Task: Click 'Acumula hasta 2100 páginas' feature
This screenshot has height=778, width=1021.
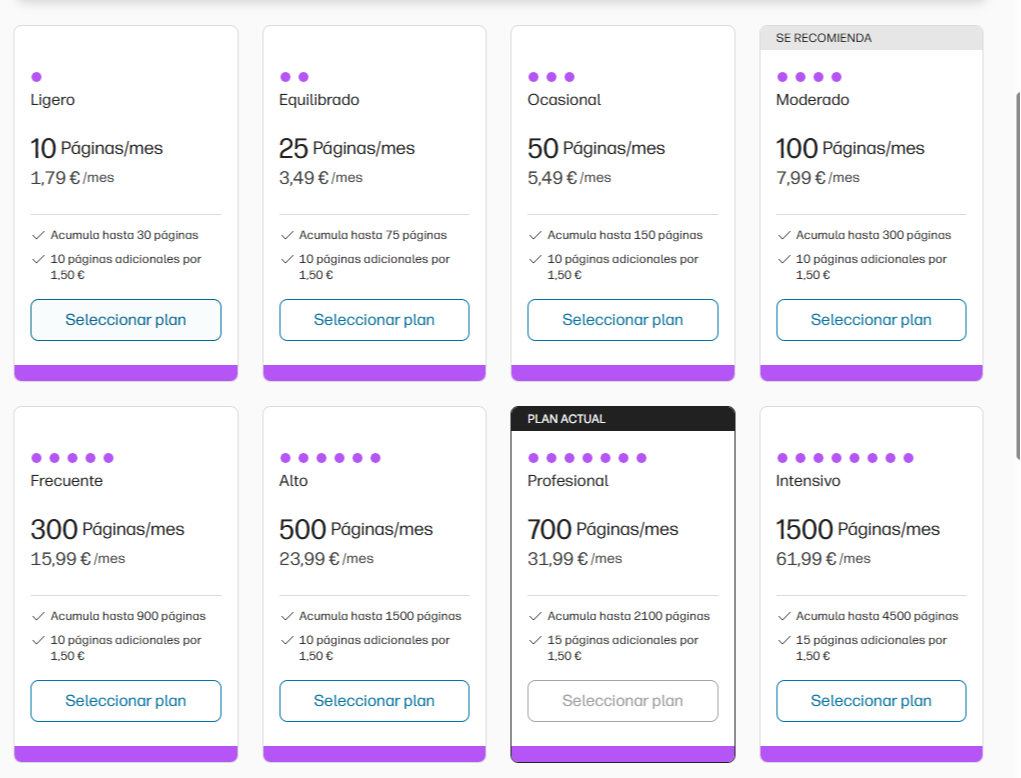Action: click(629, 616)
